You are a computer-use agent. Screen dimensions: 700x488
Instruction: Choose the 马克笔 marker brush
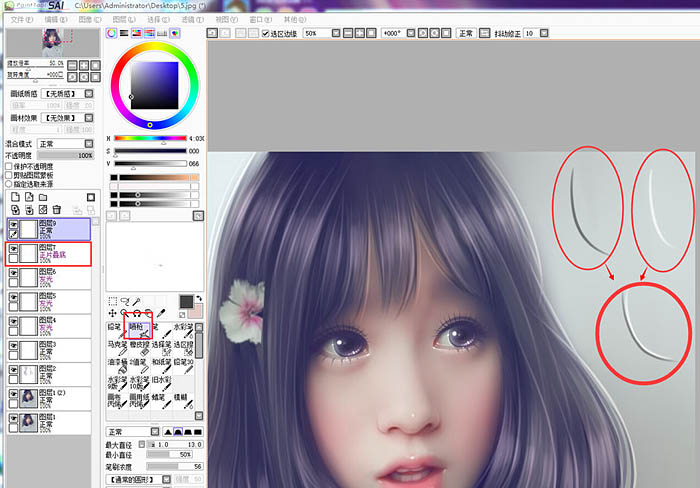pyautogui.click(x=117, y=348)
